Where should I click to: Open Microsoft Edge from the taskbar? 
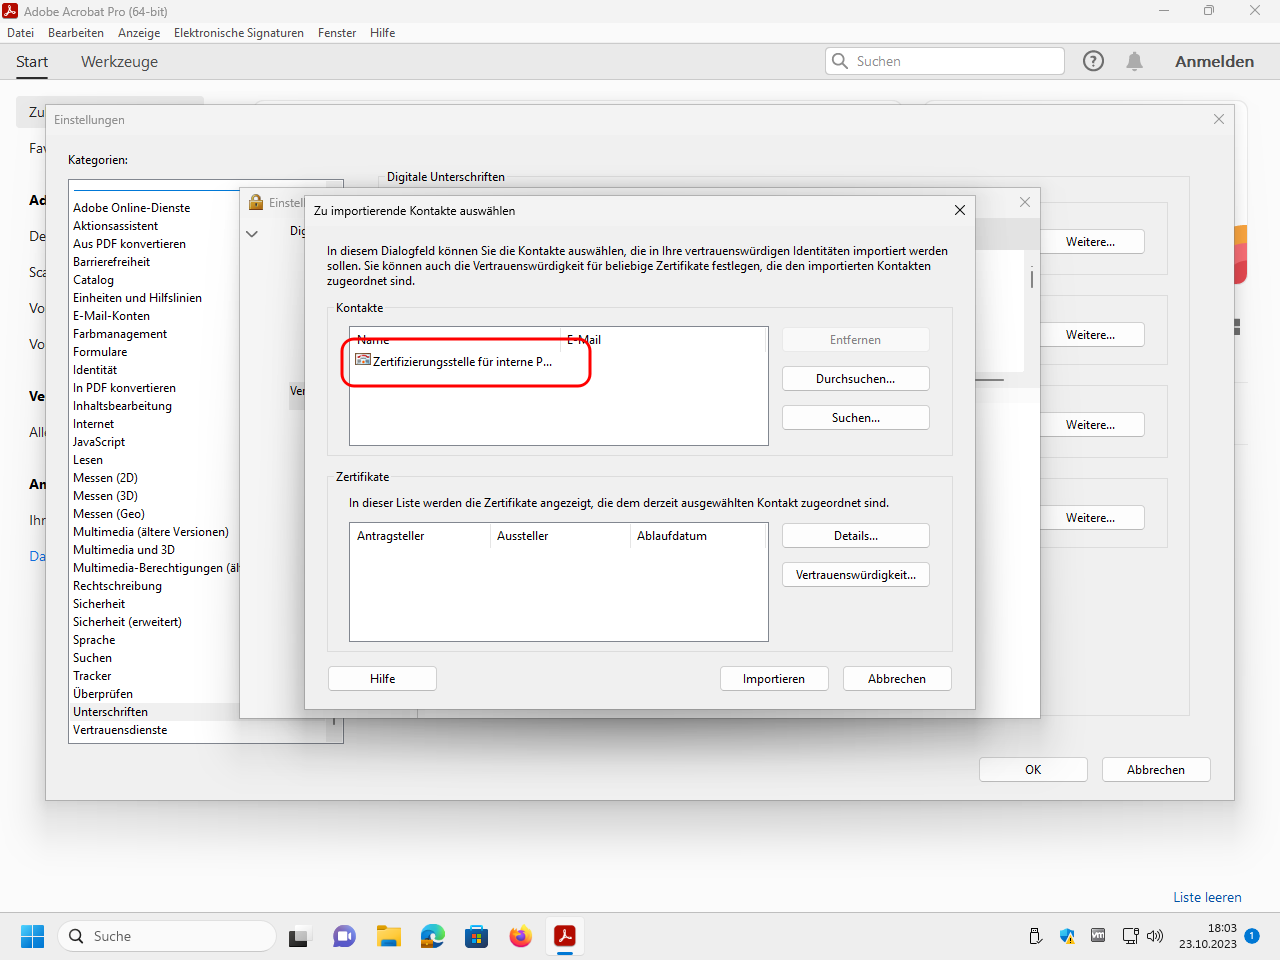coord(433,936)
